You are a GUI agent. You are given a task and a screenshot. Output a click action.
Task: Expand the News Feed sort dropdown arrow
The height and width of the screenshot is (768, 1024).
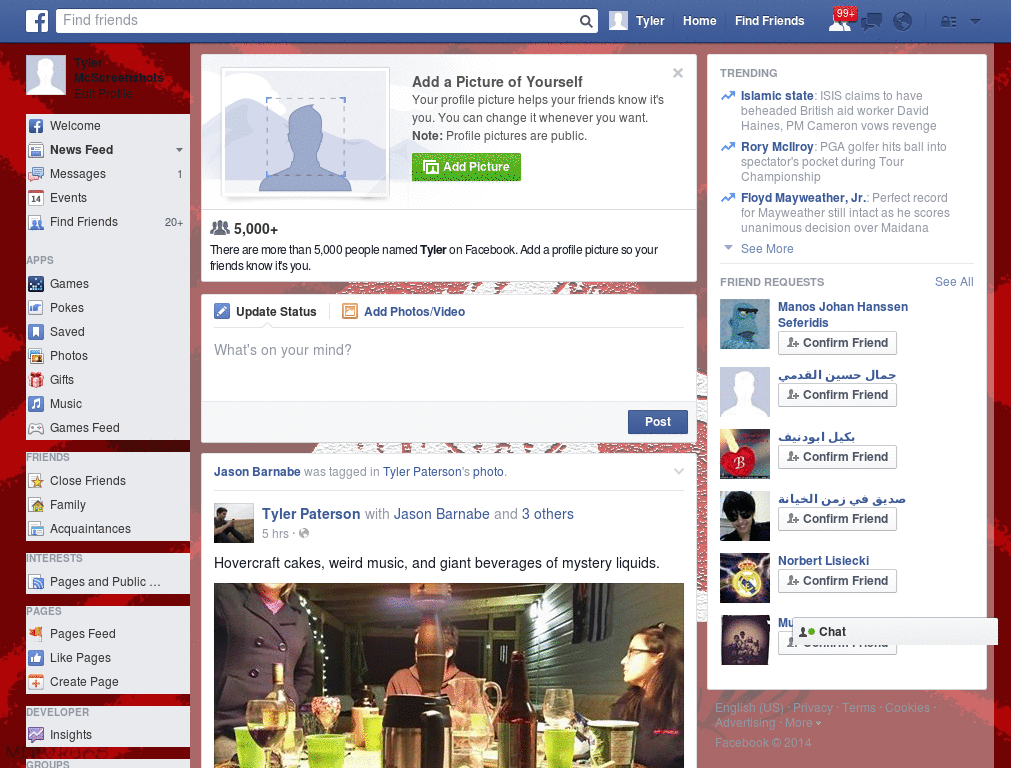click(x=179, y=150)
